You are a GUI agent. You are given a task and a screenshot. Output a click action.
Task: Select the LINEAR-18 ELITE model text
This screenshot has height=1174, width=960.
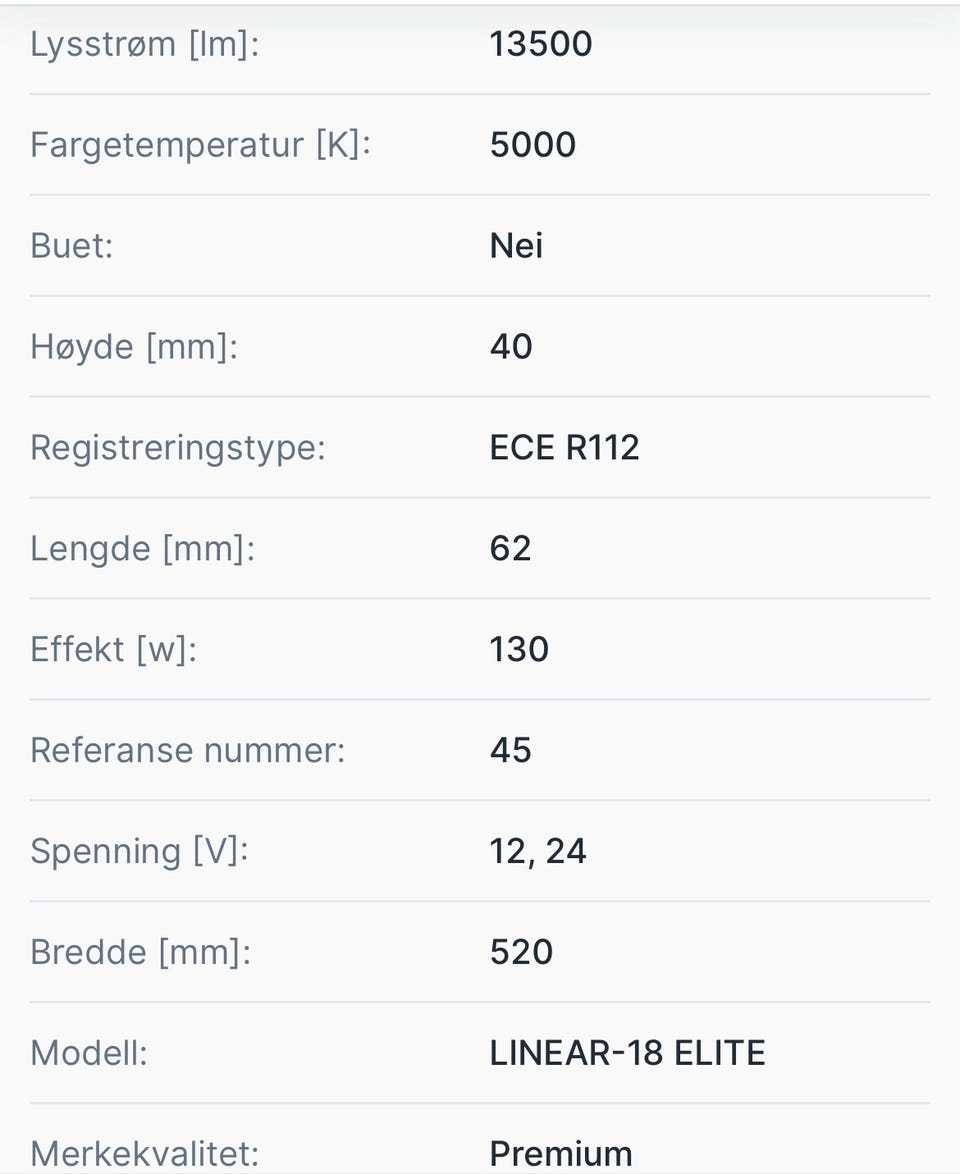(627, 1054)
